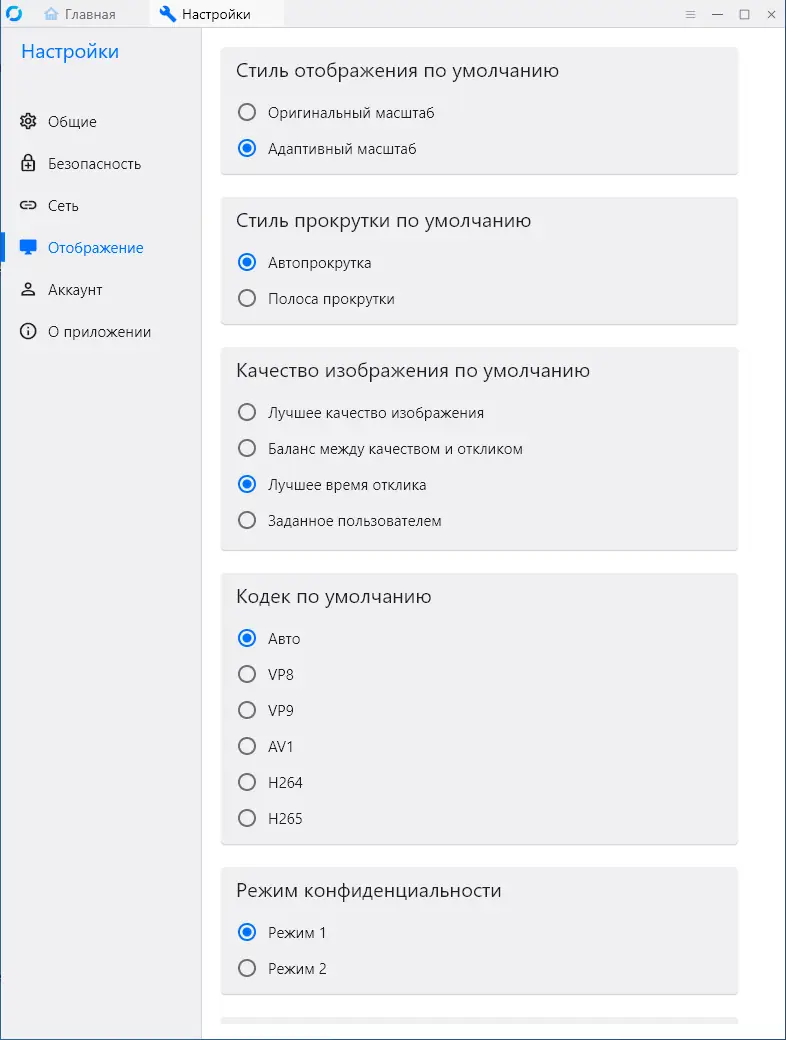This screenshot has width=786, height=1040.
Task: Click the О приложении info icon
Action: pyautogui.click(x=28, y=331)
